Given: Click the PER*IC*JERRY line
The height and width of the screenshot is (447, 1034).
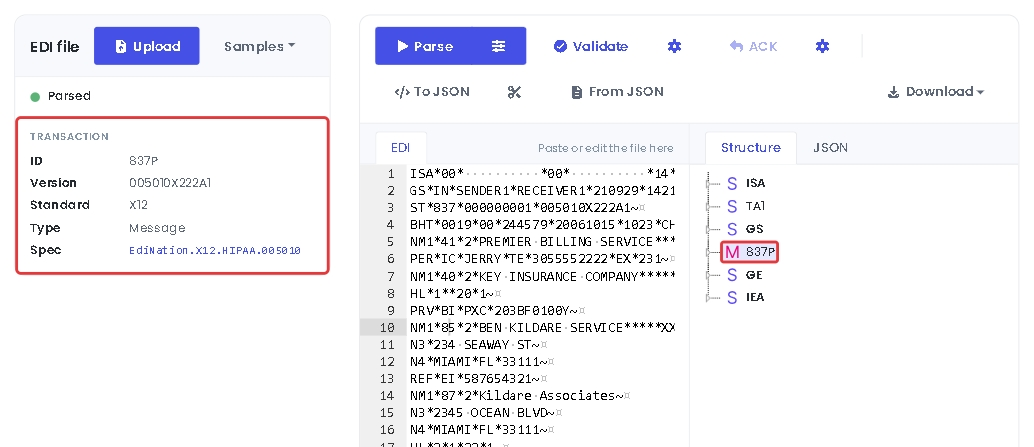Looking at the screenshot, I should [542, 259].
